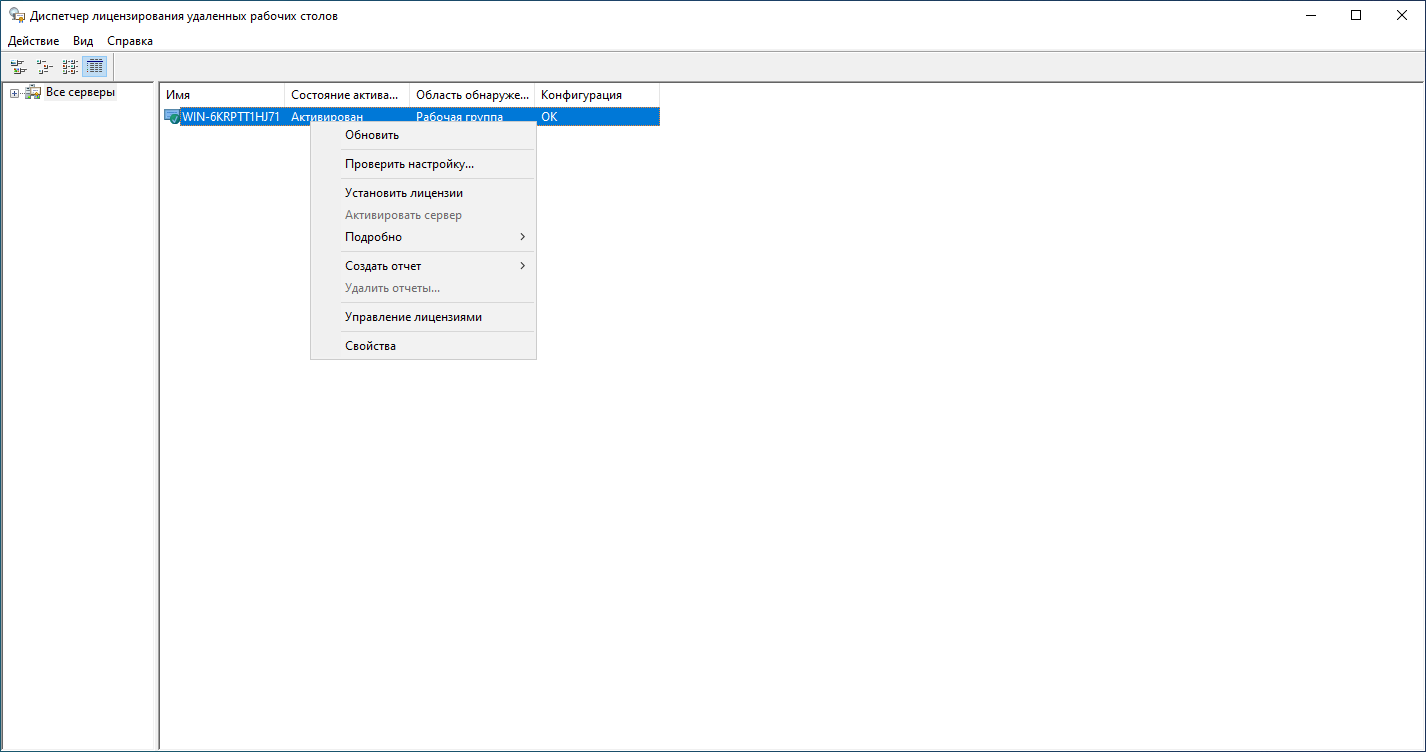Image resolution: width=1426 pixels, height=752 pixels.
Task: Click the activated server icon beside WIN-6KRPTT1HJ71
Action: tap(172, 117)
